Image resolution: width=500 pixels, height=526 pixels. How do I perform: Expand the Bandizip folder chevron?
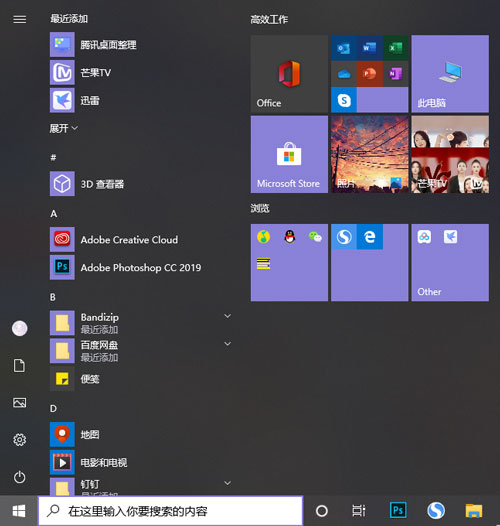click(x=228, y=316)
